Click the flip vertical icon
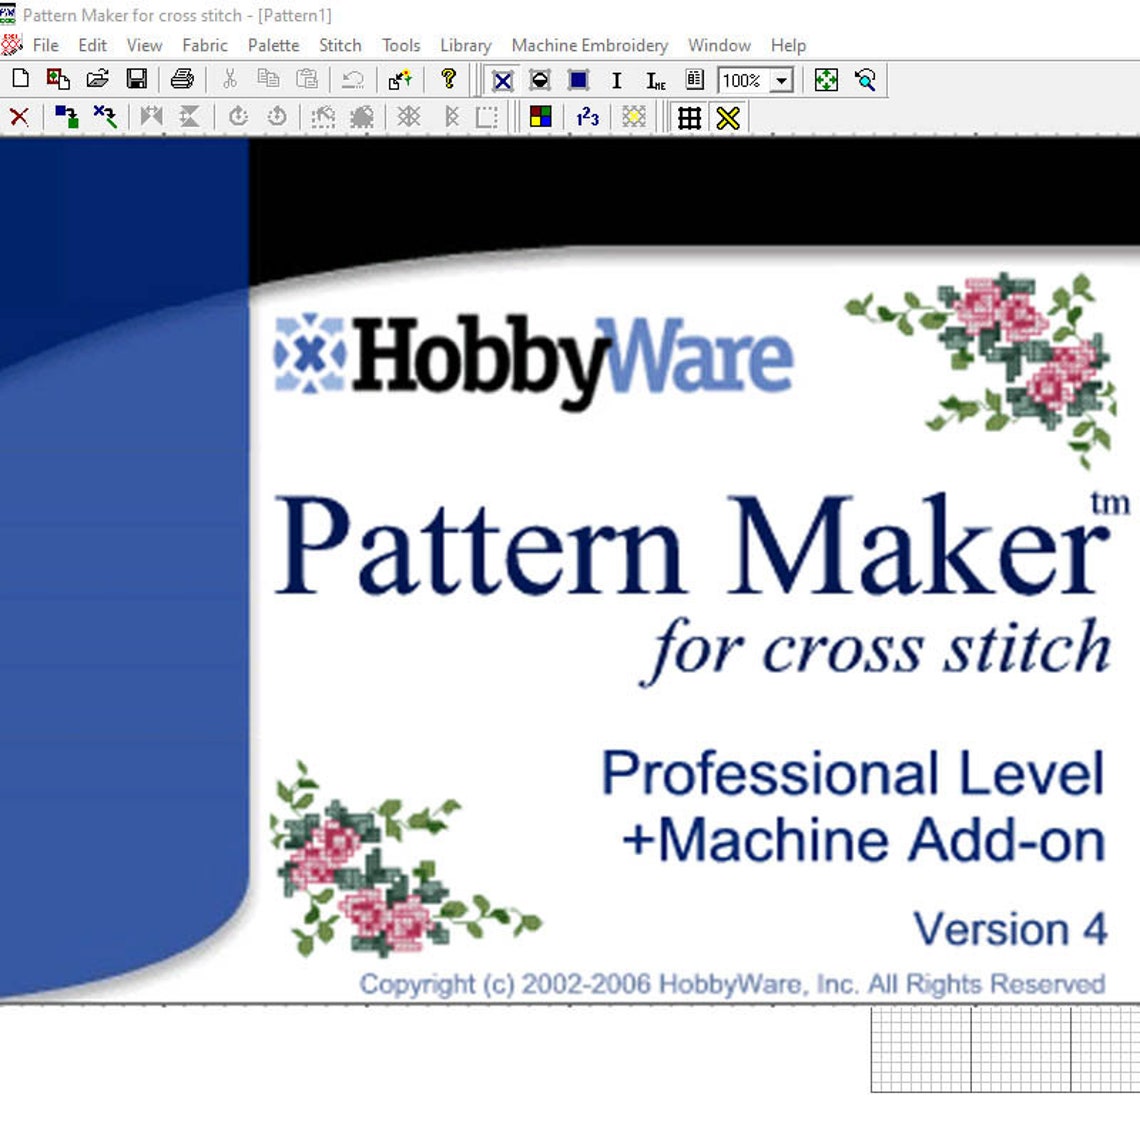1140x1140 pixels. (x=190, y=117)
